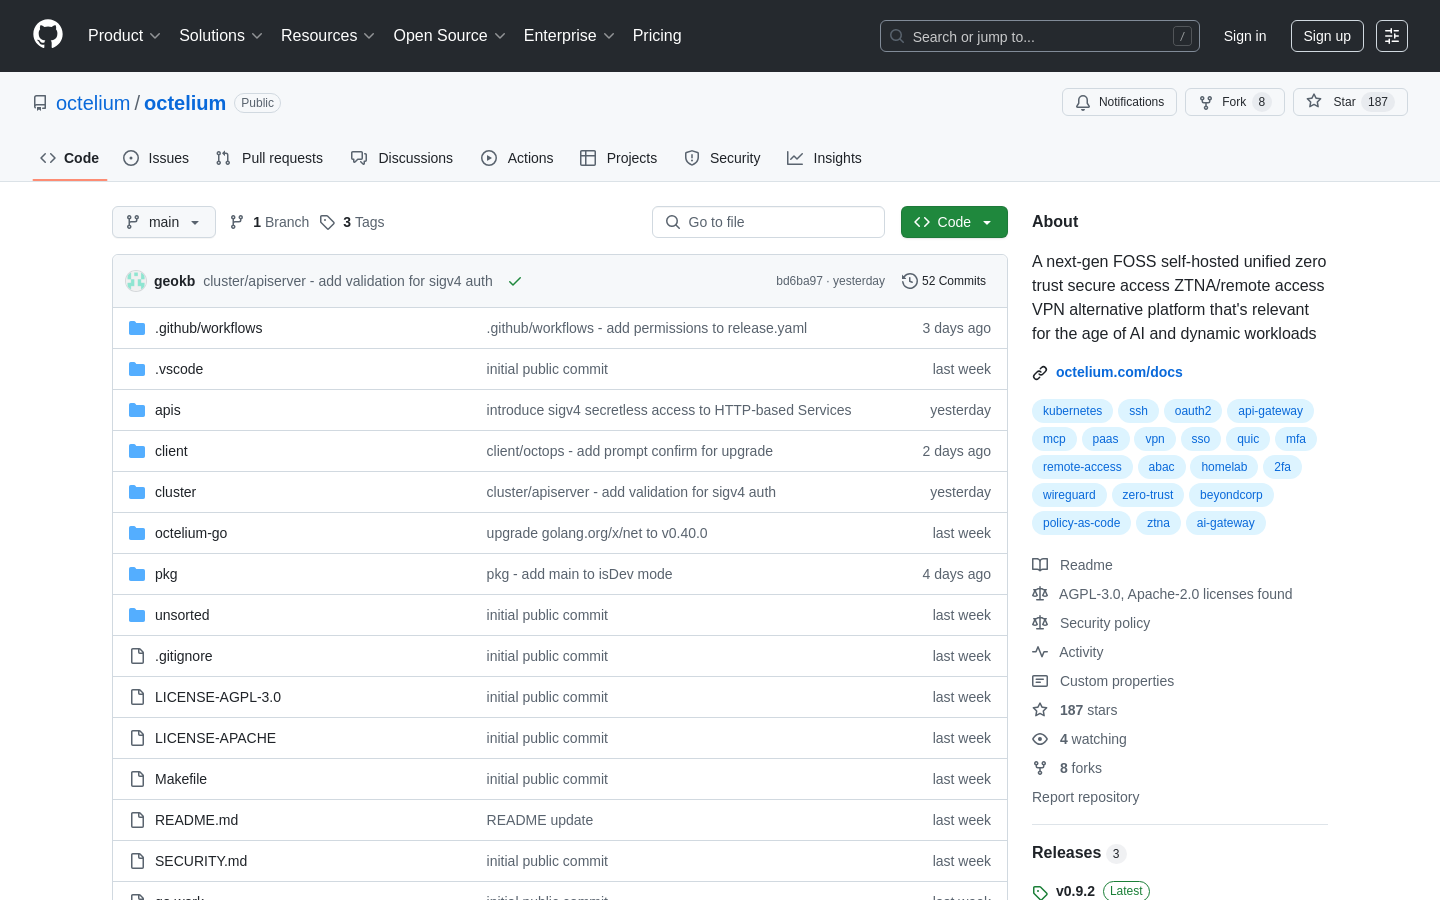Switch to the Insights tab
1440x900 pixels.
[824, 158]
